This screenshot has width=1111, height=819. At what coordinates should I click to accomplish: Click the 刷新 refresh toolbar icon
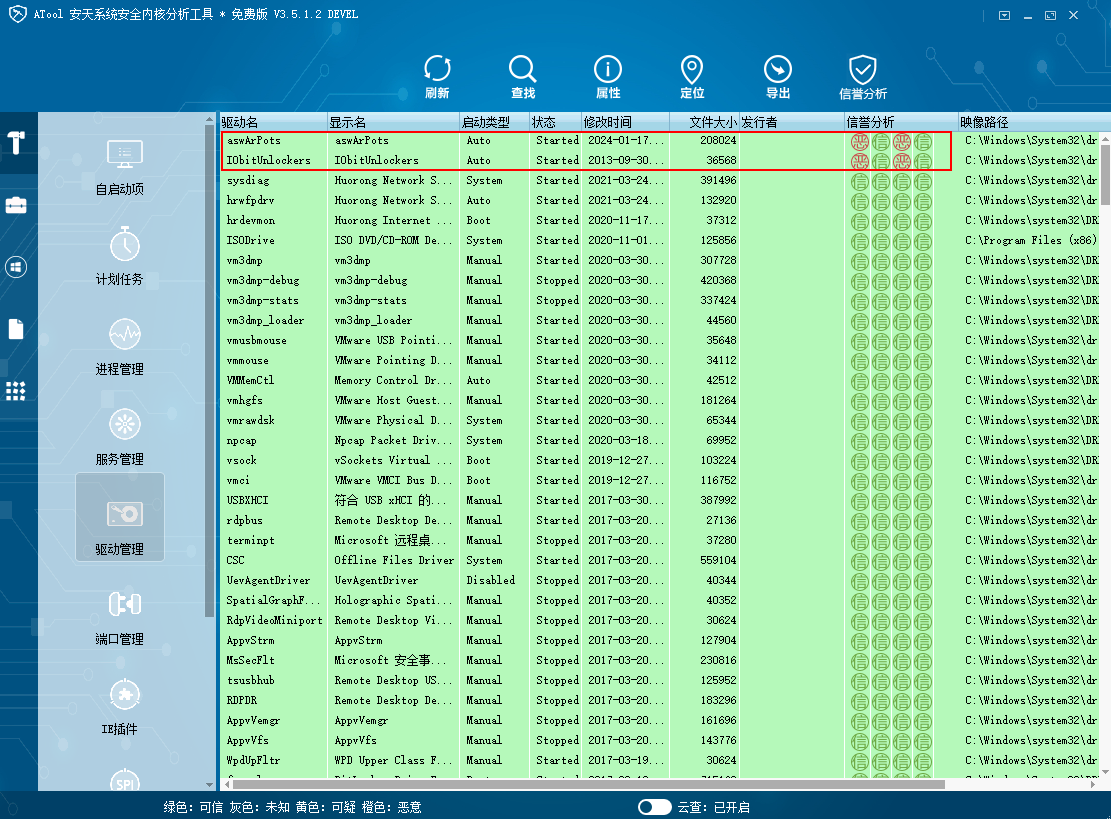pyautogui.click(x=437, y=77)
